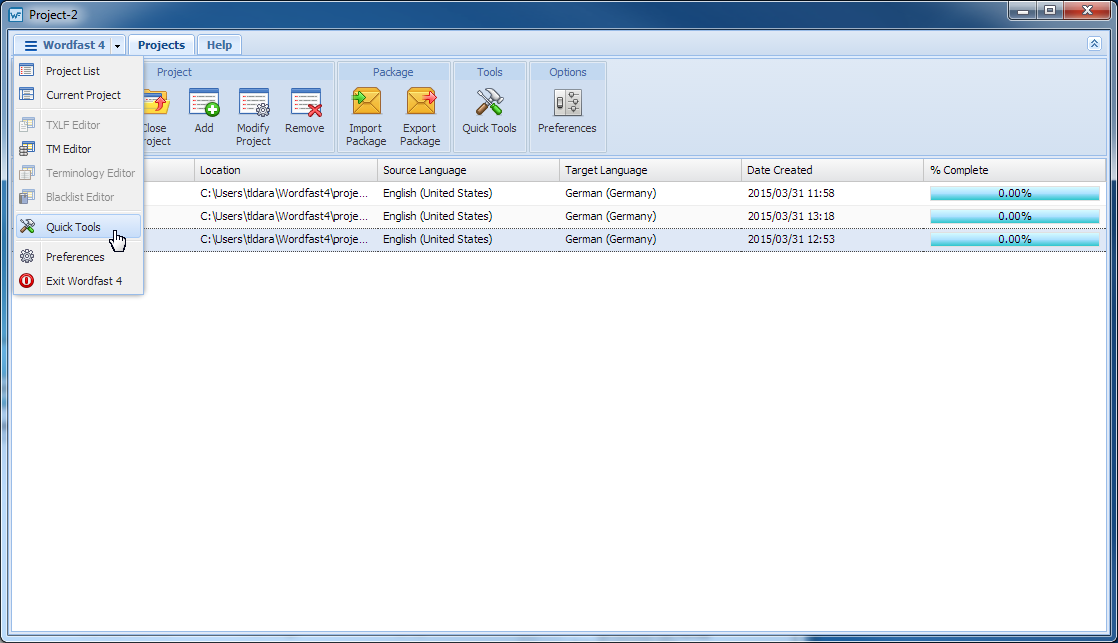
Task: Click the red Exit Wordfast 4 icon
Action: (x=26, y=280)
